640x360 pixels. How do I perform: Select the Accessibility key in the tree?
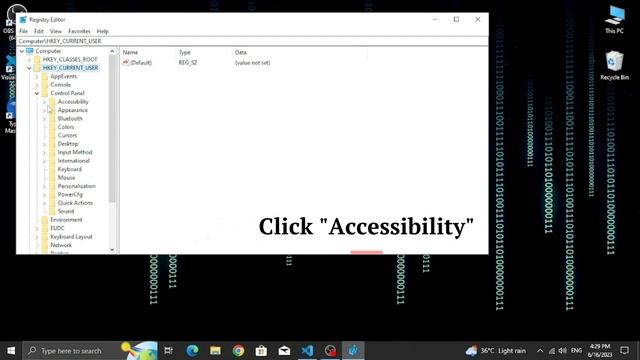(x=73, y=102)
